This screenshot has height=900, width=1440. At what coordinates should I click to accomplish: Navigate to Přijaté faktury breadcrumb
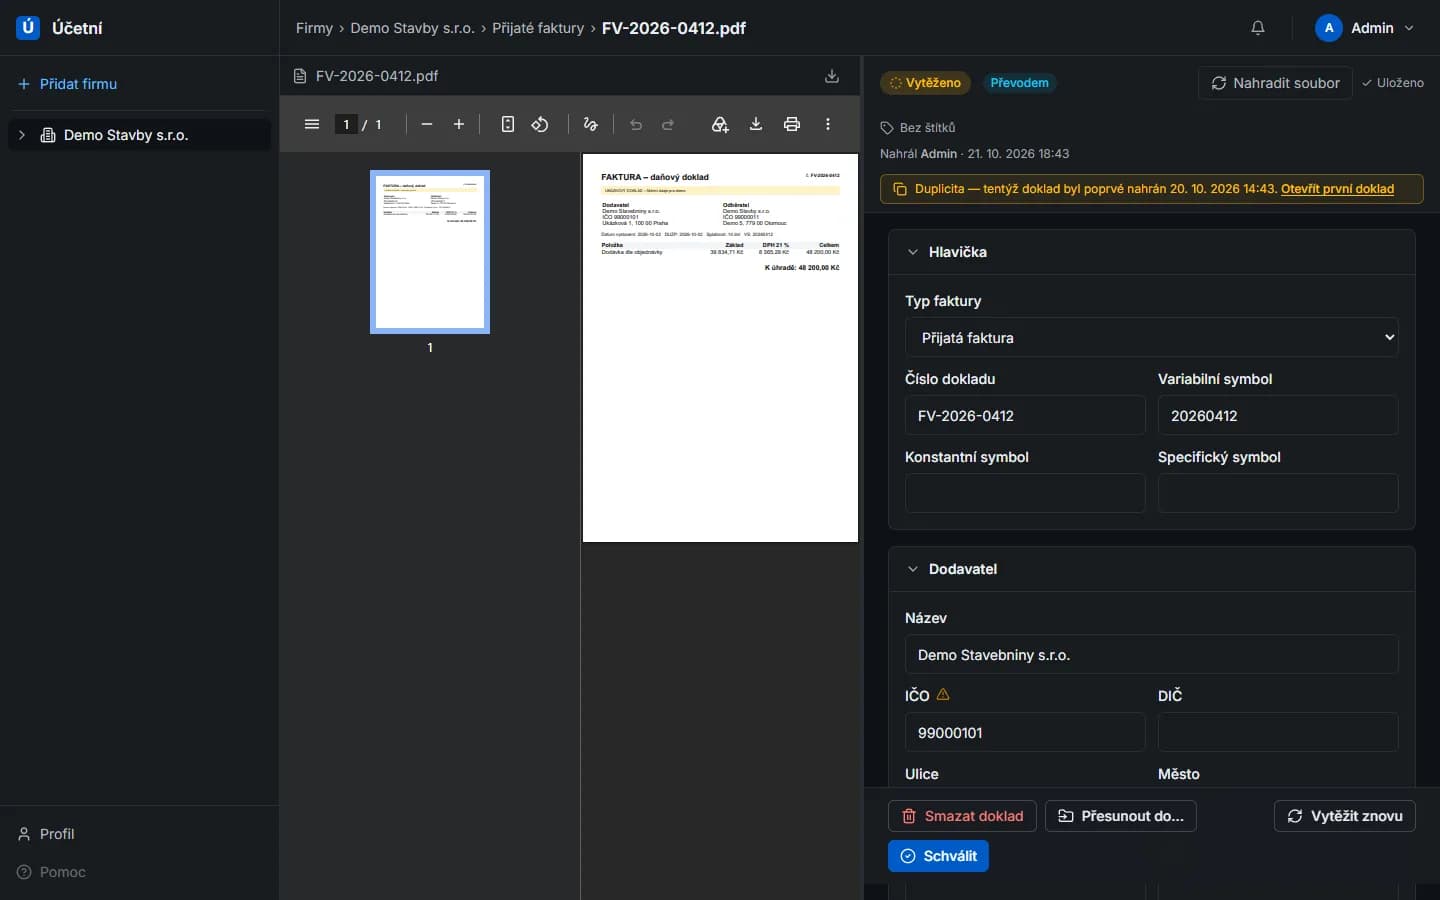click(x=538, y=28)
